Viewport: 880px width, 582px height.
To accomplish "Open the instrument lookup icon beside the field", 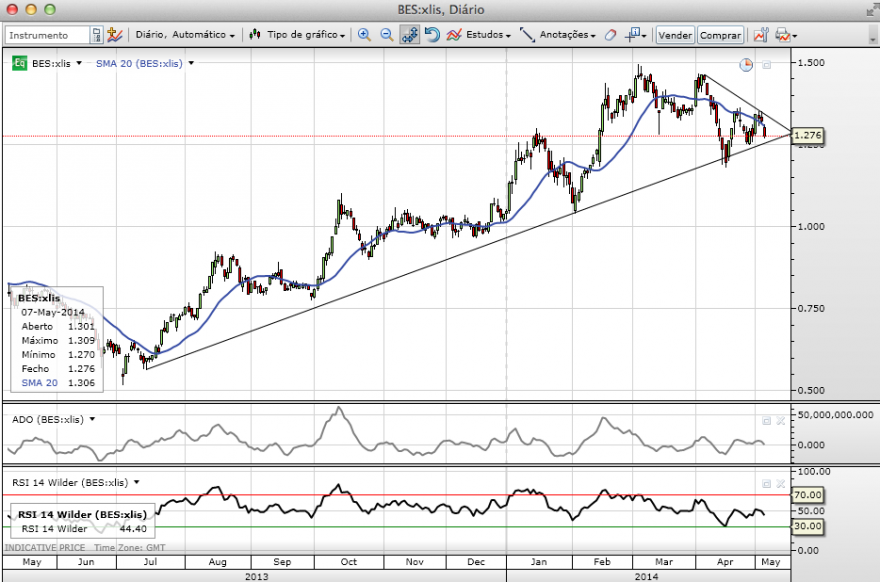I will [x=97, y=35].
